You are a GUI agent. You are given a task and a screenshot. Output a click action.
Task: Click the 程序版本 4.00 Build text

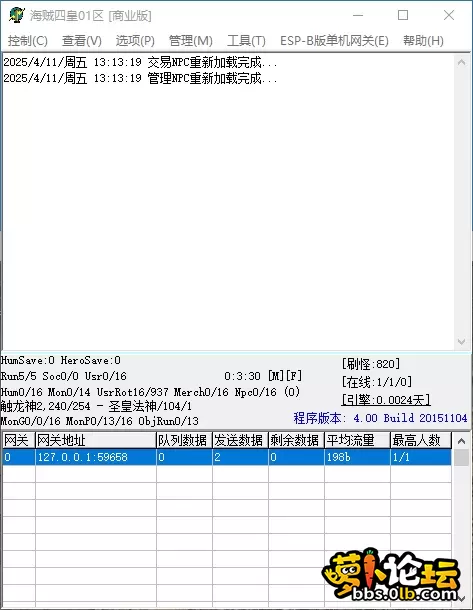coord(380,418)
